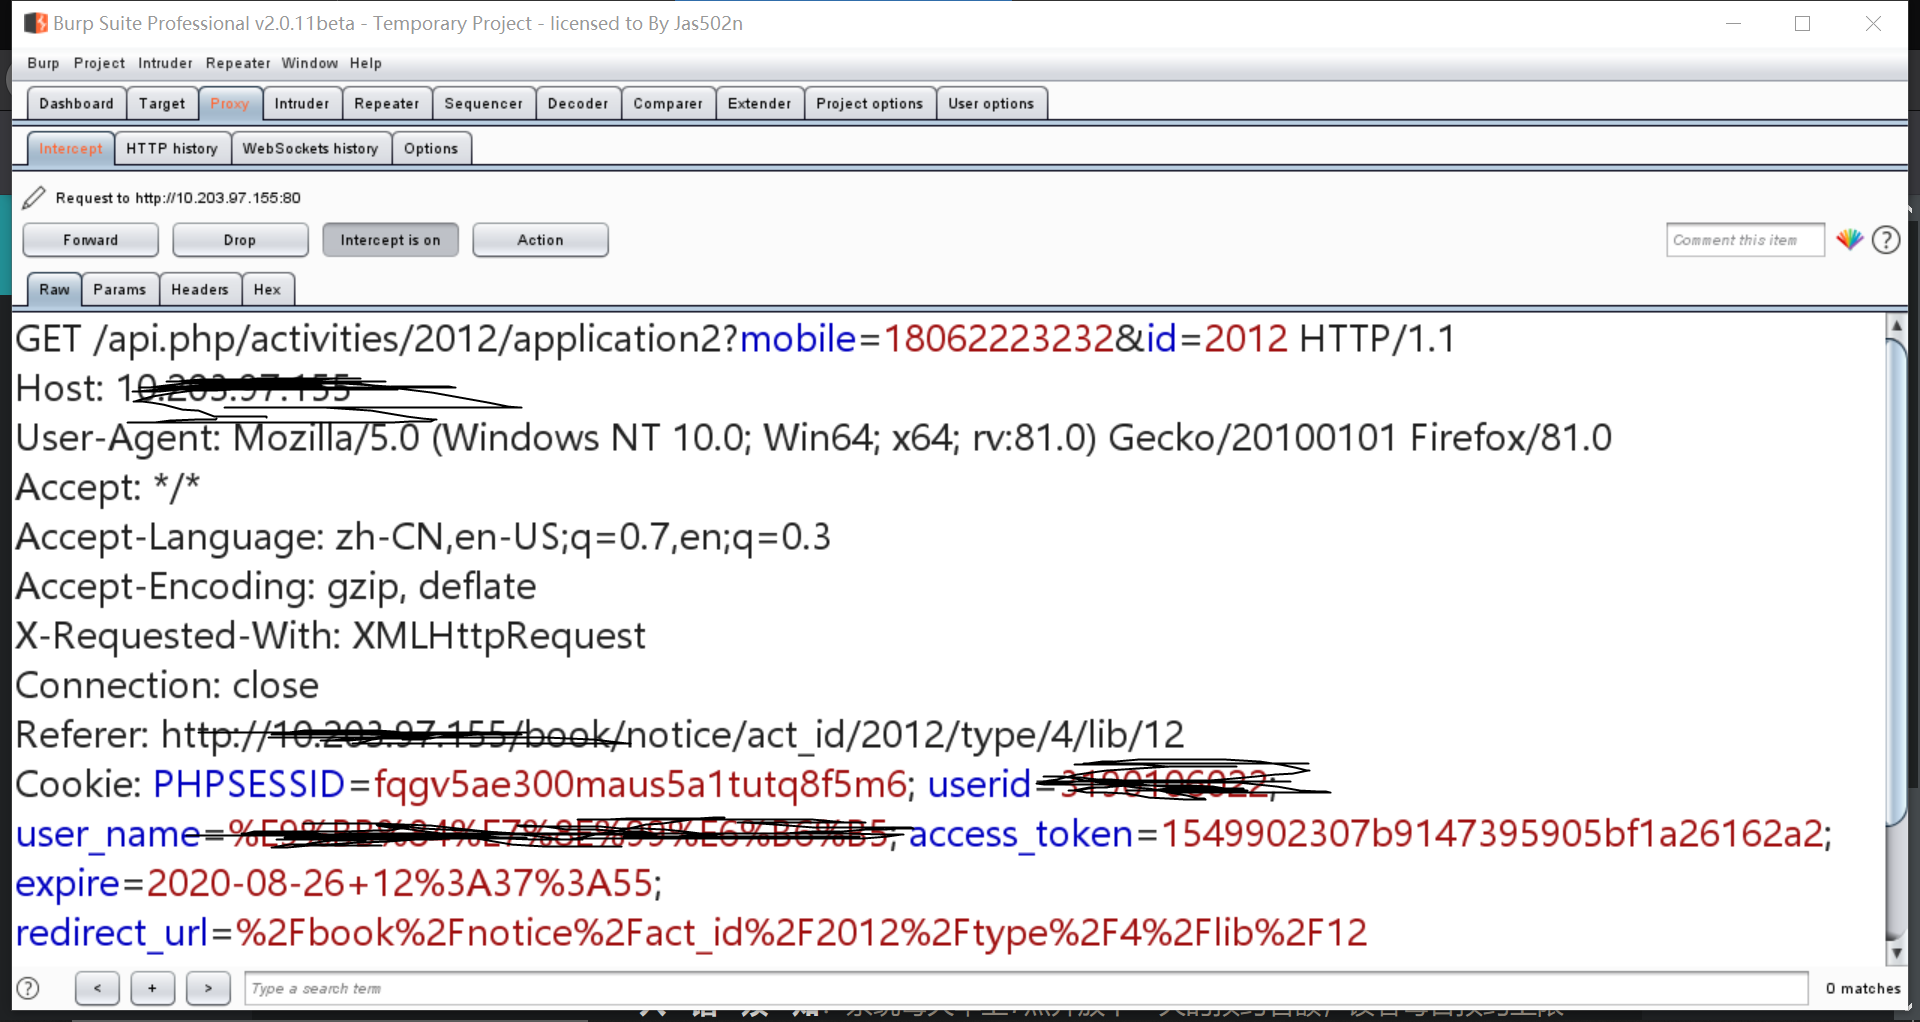Open the Decoder tab
The height and width of the screenshot is (1022, 1920).
tap(578, 104)
